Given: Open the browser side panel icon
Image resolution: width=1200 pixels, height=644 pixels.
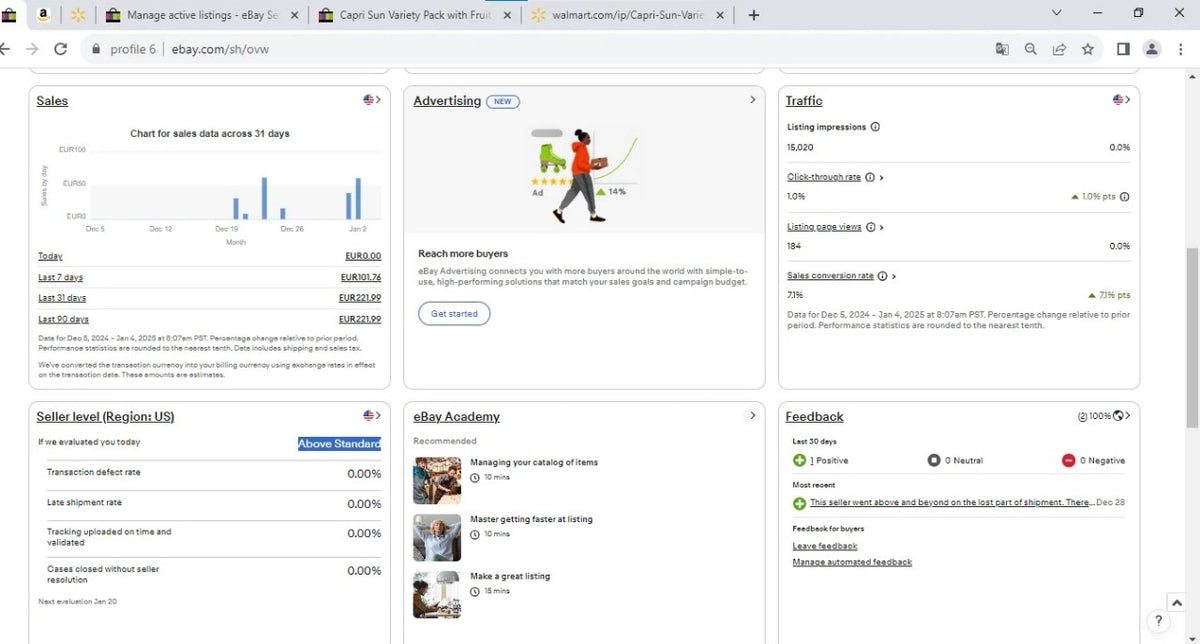Looking at the screenshot, I should [x=1123, y=49].
